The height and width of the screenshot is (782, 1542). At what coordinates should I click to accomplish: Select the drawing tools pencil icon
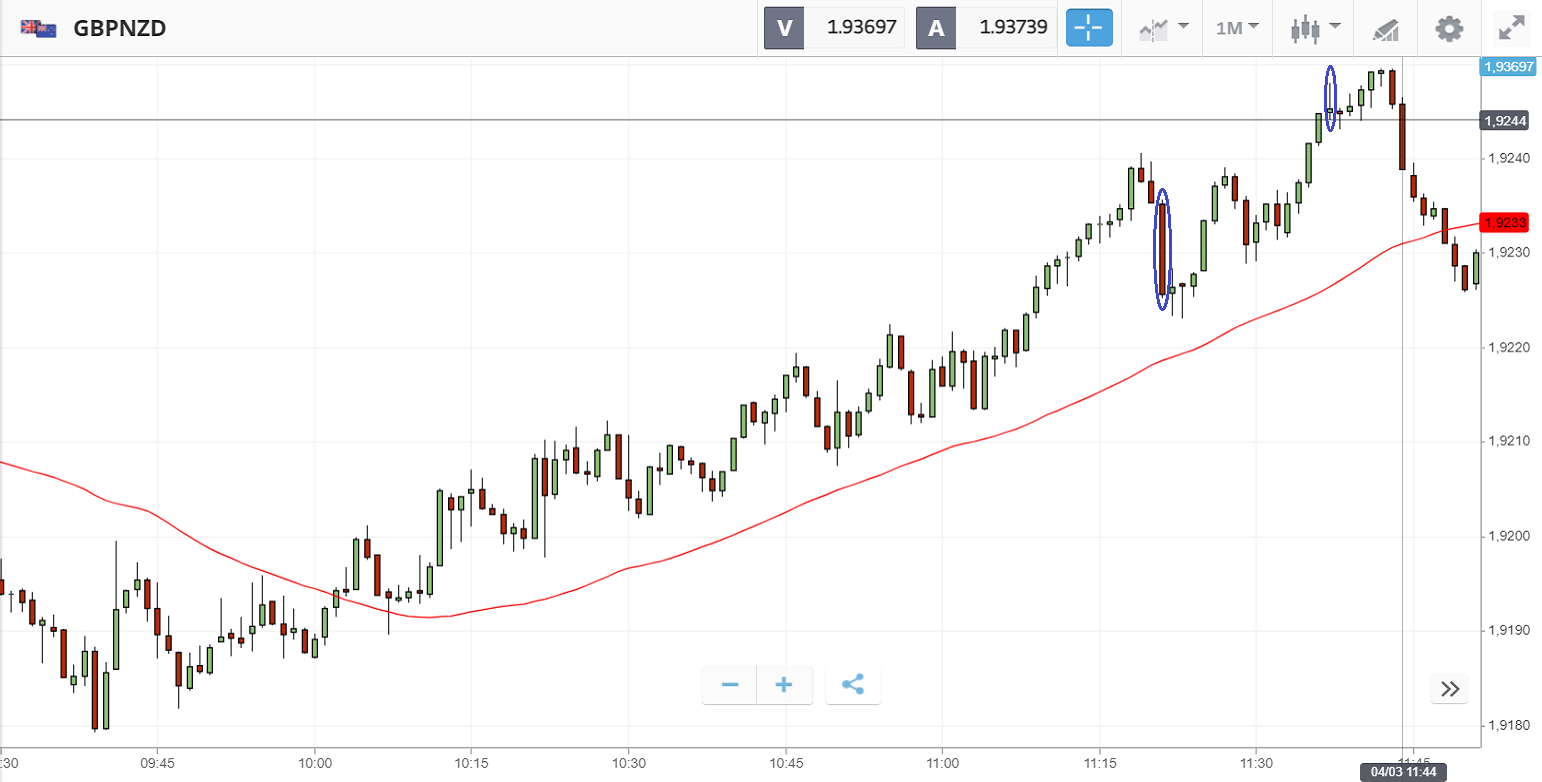point(1385,29)
